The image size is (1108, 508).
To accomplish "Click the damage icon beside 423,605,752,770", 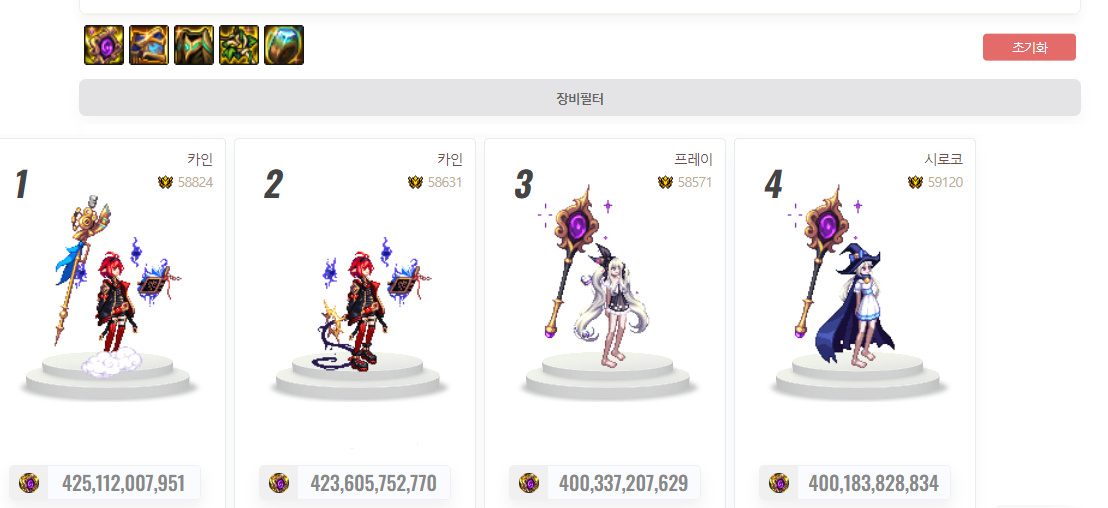I will tap(279, 483).
